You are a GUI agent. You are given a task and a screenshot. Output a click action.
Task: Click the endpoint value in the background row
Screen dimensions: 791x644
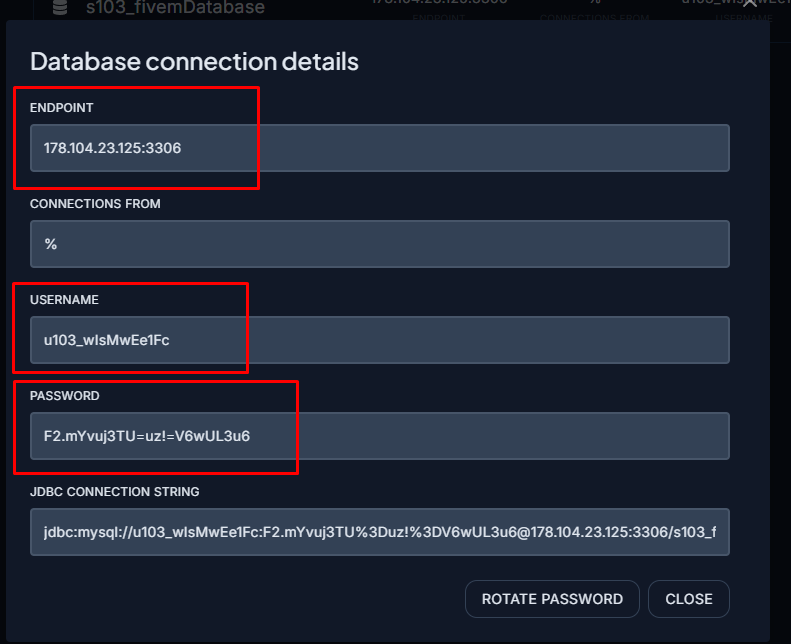point(439,4)
